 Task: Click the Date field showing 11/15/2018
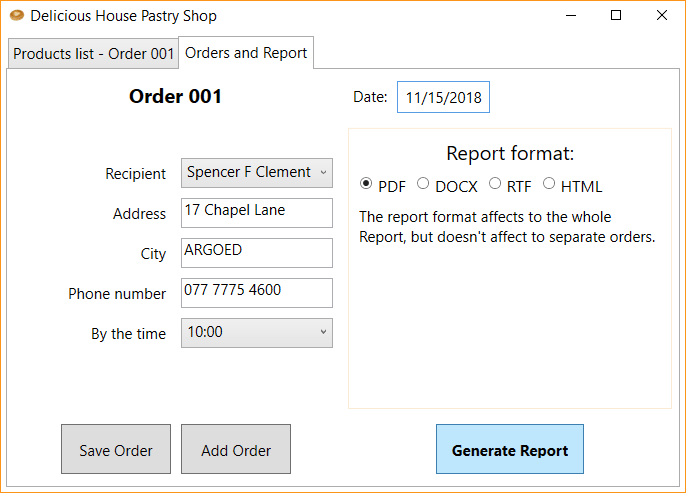coord(443,98)
